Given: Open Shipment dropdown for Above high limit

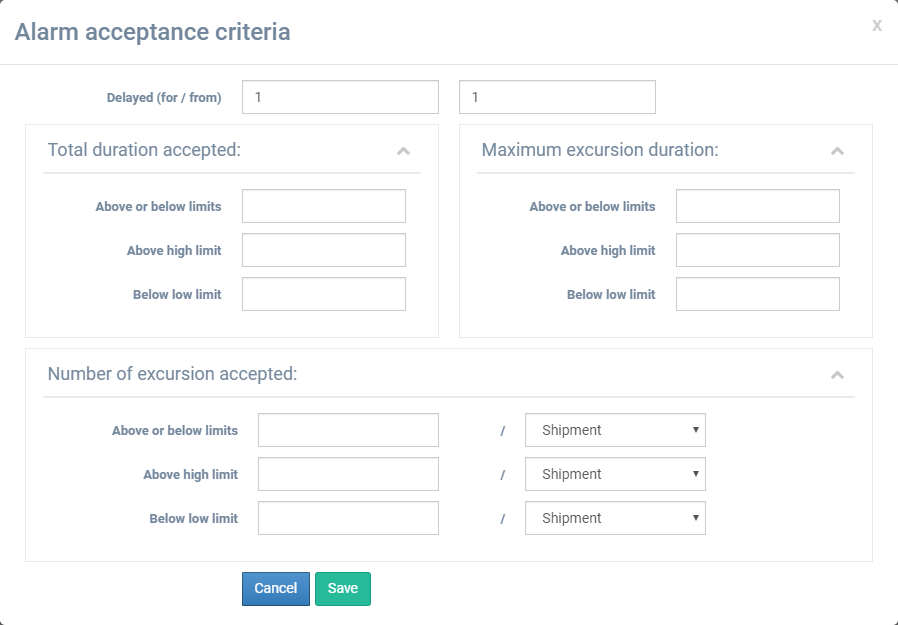Looking at the screenshot, I should point(615,474).
